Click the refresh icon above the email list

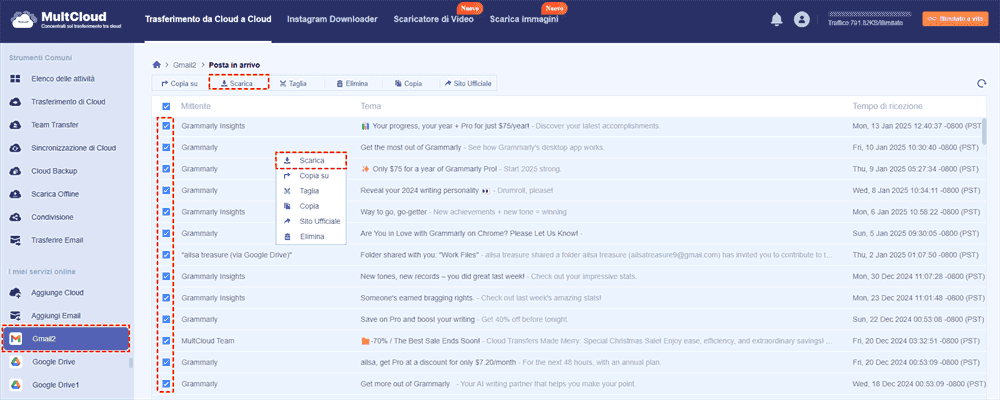pos(982,84)
